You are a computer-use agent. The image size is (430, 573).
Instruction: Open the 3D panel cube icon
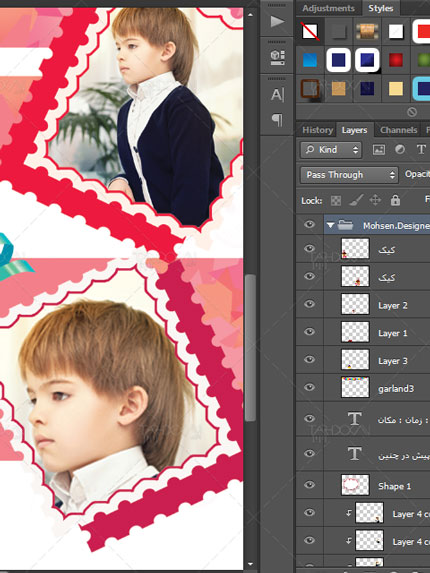277,58
